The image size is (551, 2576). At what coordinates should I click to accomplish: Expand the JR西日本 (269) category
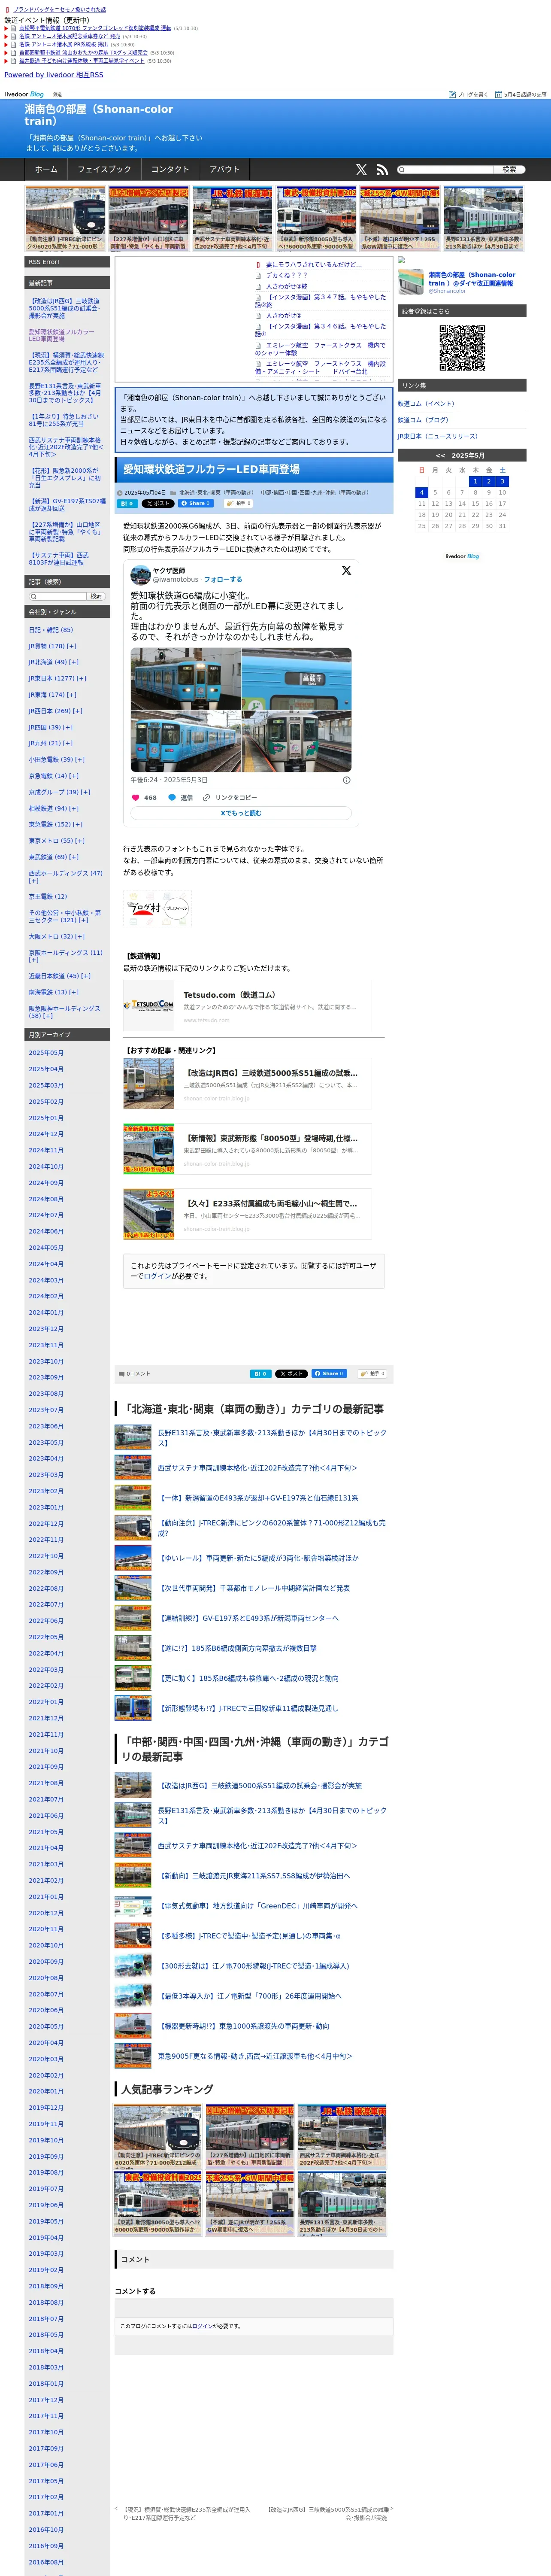tap(78, 711)
